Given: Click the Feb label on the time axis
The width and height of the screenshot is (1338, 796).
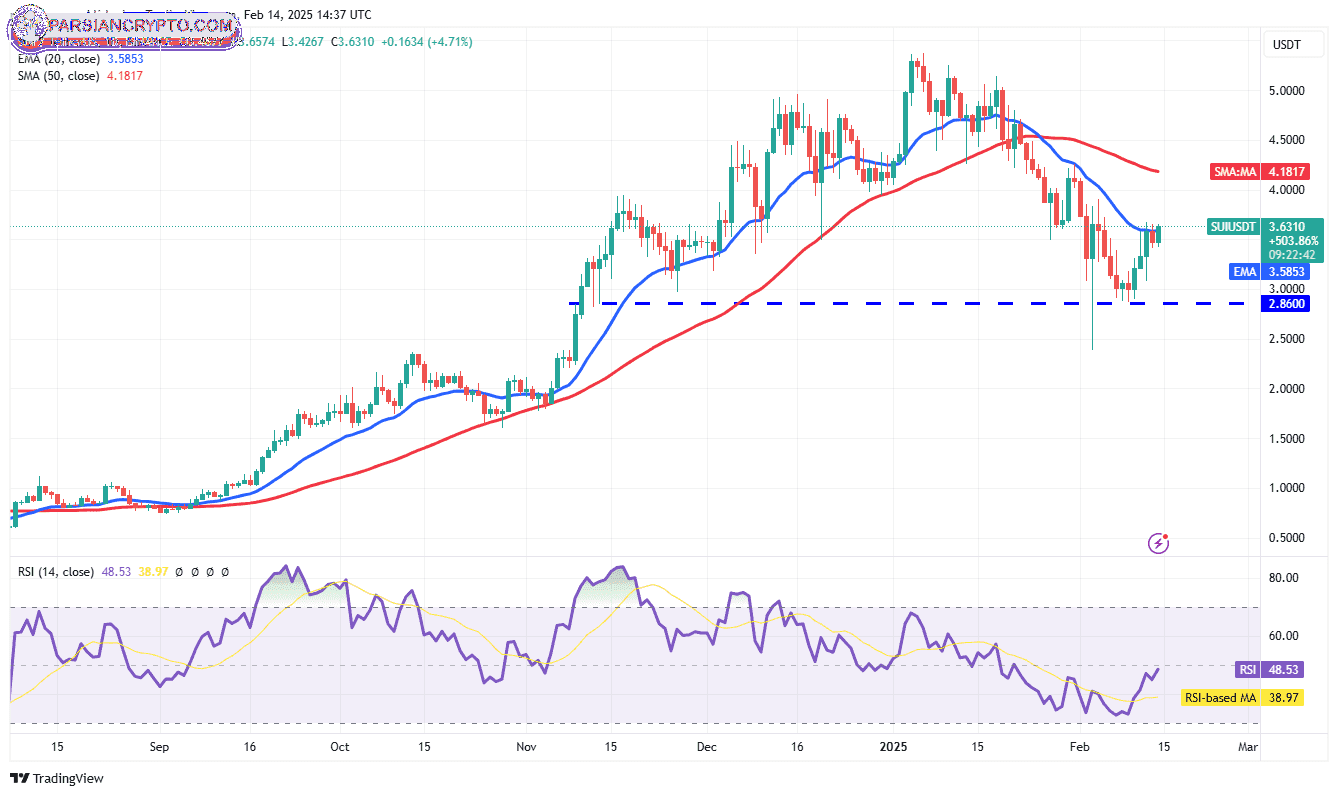Looking at the screenshot, I should tap(1078, 746).
